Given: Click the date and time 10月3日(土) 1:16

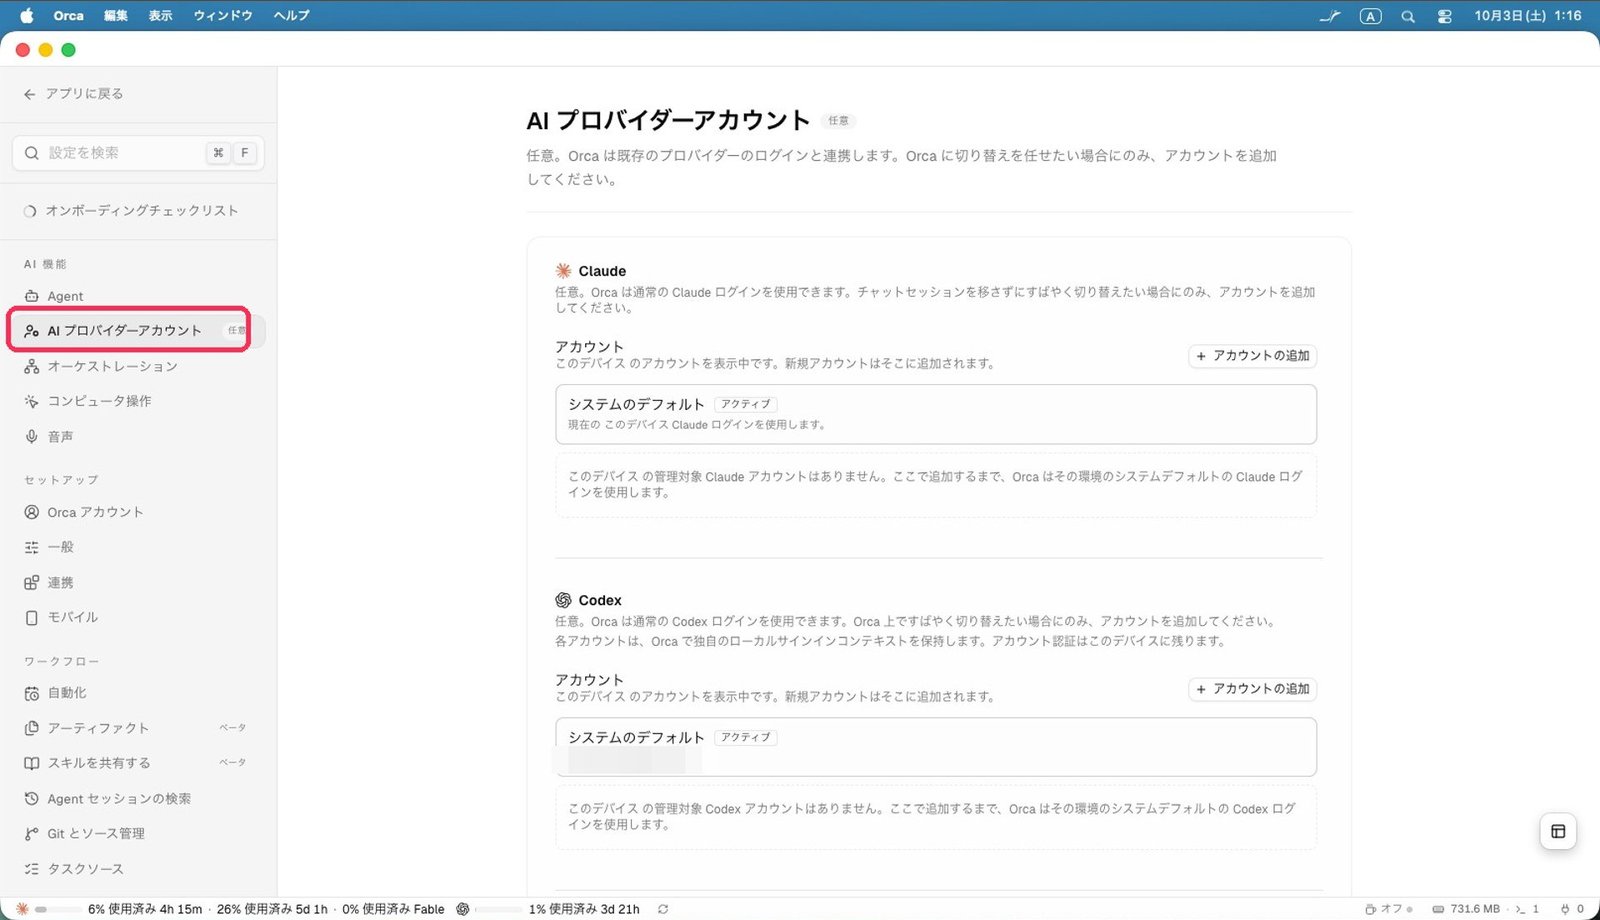Looking at the screenshot, I should pyautogui.click(x=1528, y=16).
